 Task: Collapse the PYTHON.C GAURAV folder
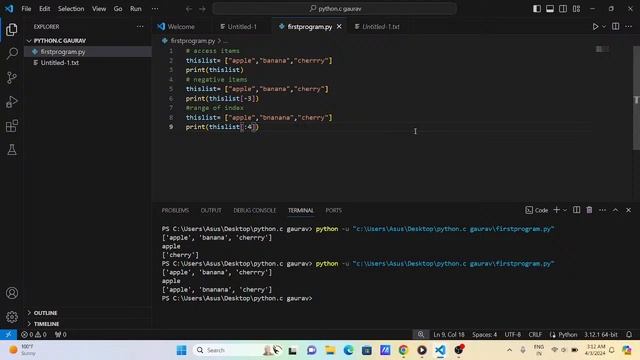click(x=60, y=41)
